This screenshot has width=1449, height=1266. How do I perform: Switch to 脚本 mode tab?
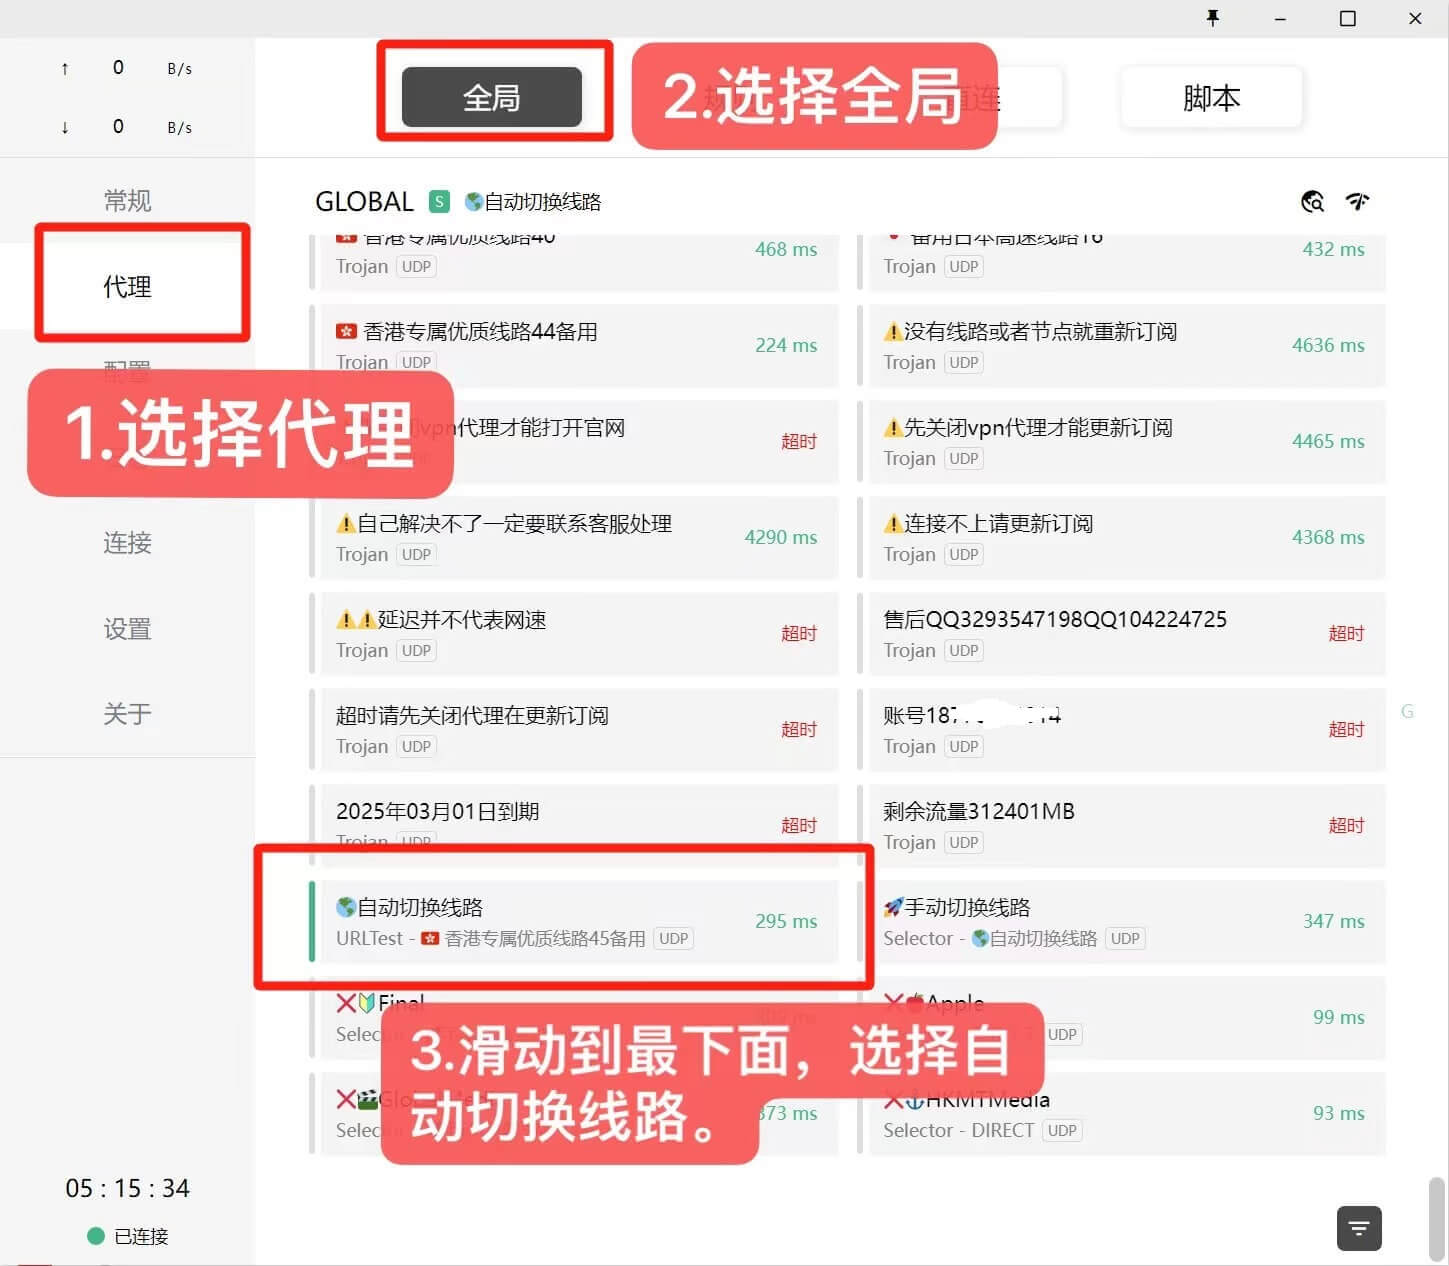point(1211,97)
